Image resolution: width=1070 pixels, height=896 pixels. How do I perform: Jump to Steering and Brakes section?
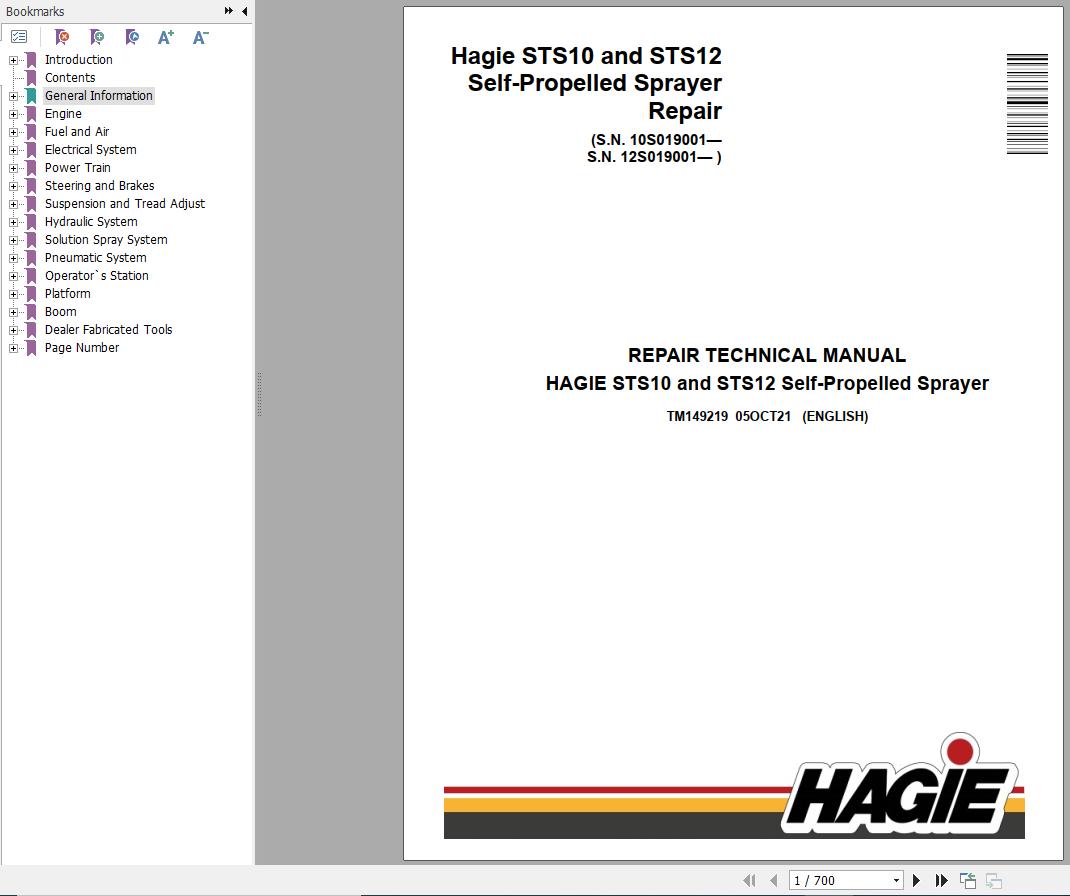coord(99,186)
